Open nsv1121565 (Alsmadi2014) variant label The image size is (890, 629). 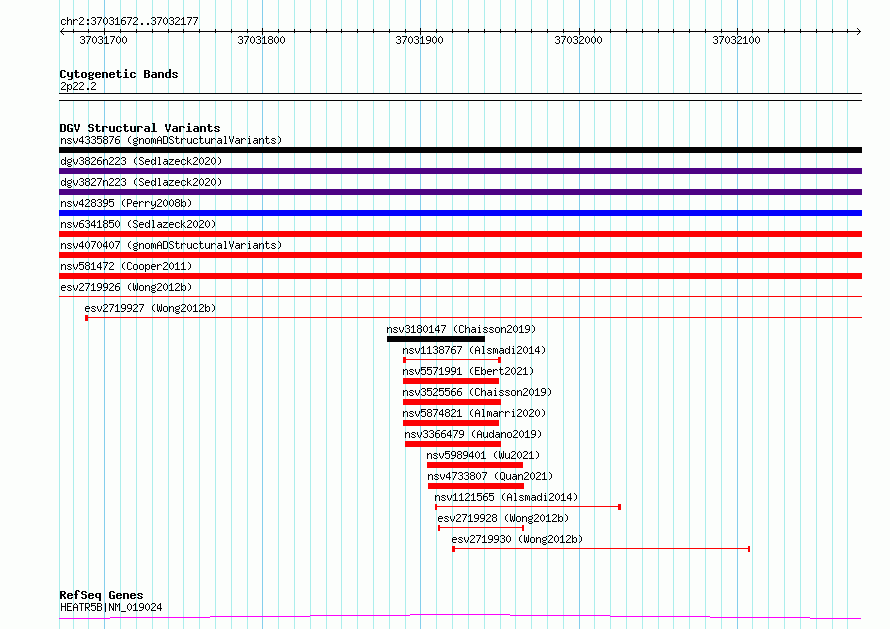click(x=506, y=497)
